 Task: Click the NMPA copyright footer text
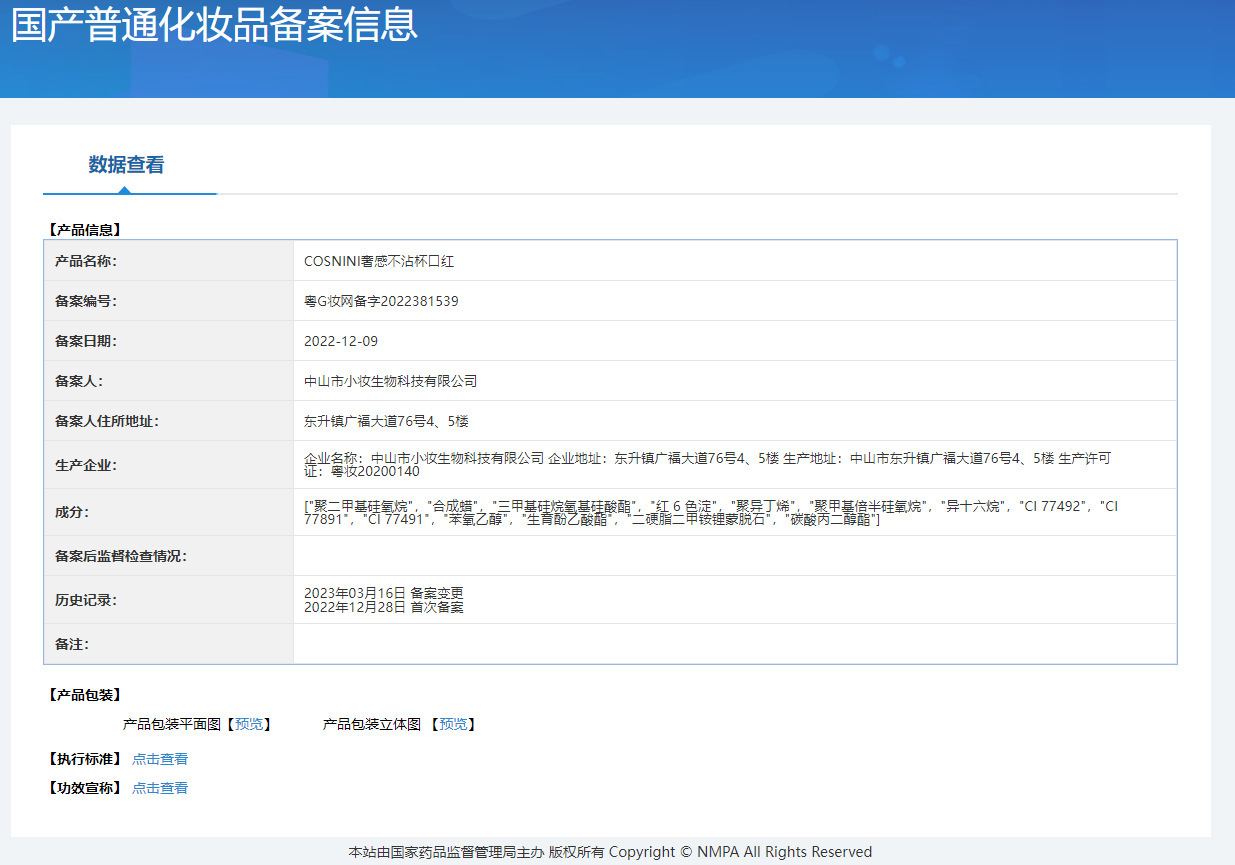[610, 852]
